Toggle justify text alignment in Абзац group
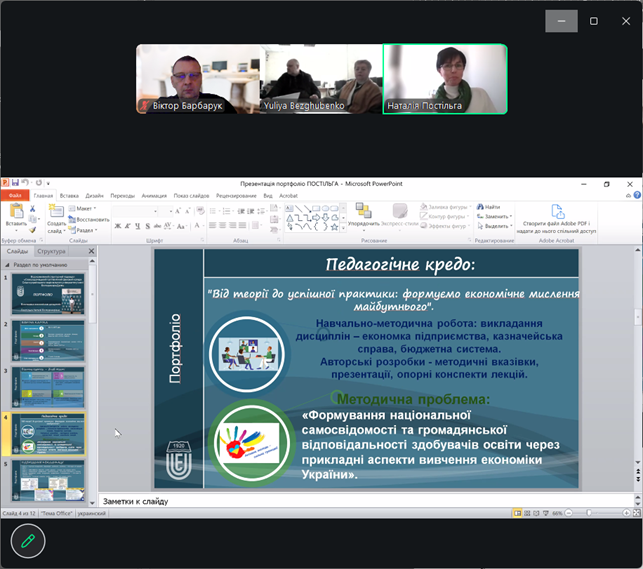Screen dimensions: 643x569 243,225
